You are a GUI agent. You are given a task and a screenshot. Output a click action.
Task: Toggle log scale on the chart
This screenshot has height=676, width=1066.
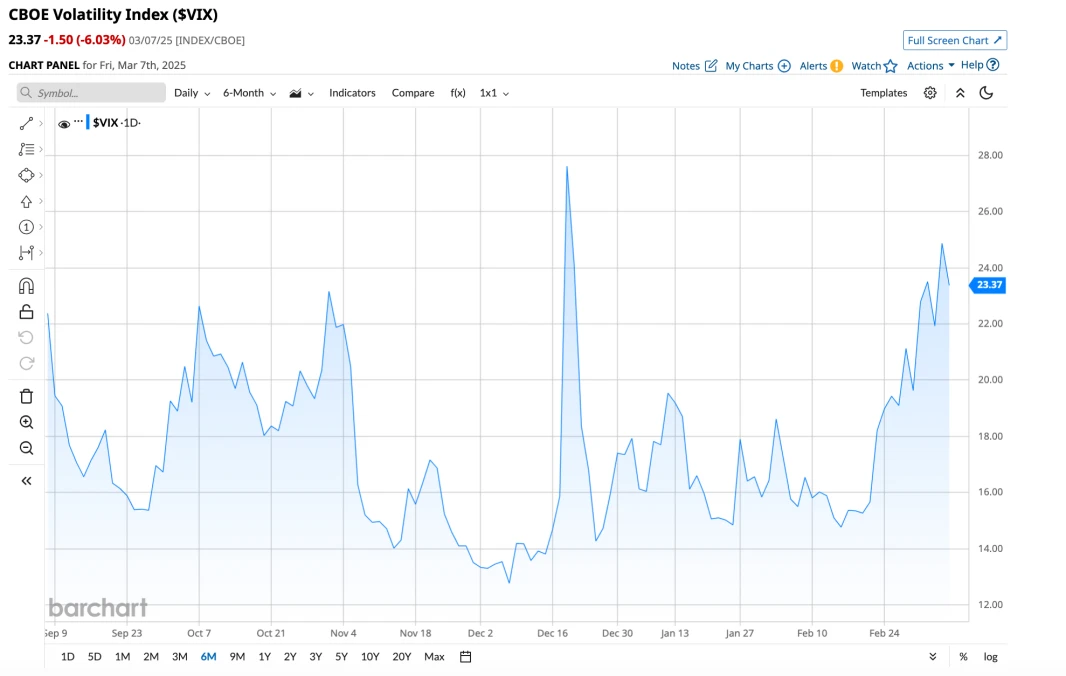(990, 657)
